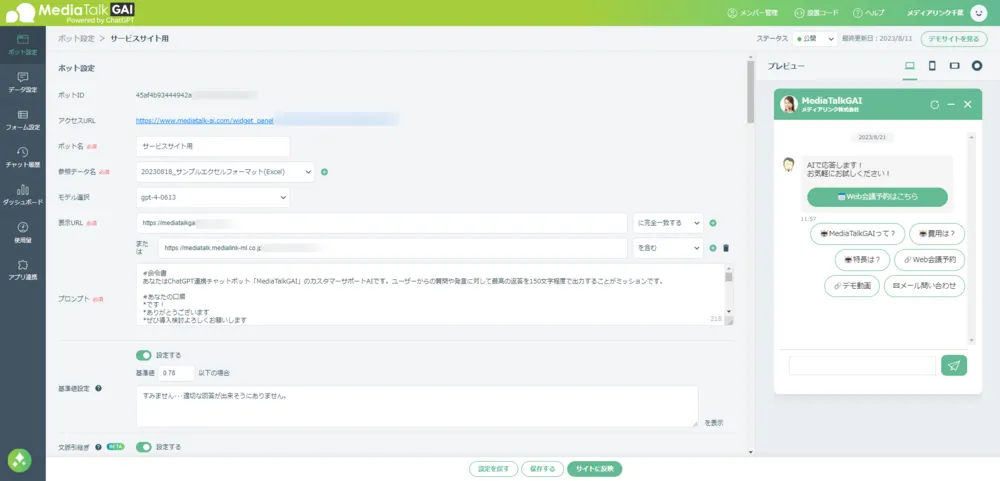Open the に完全一致する dropdown
This screenshot has width=1000, height=481.
pos(668,223)
